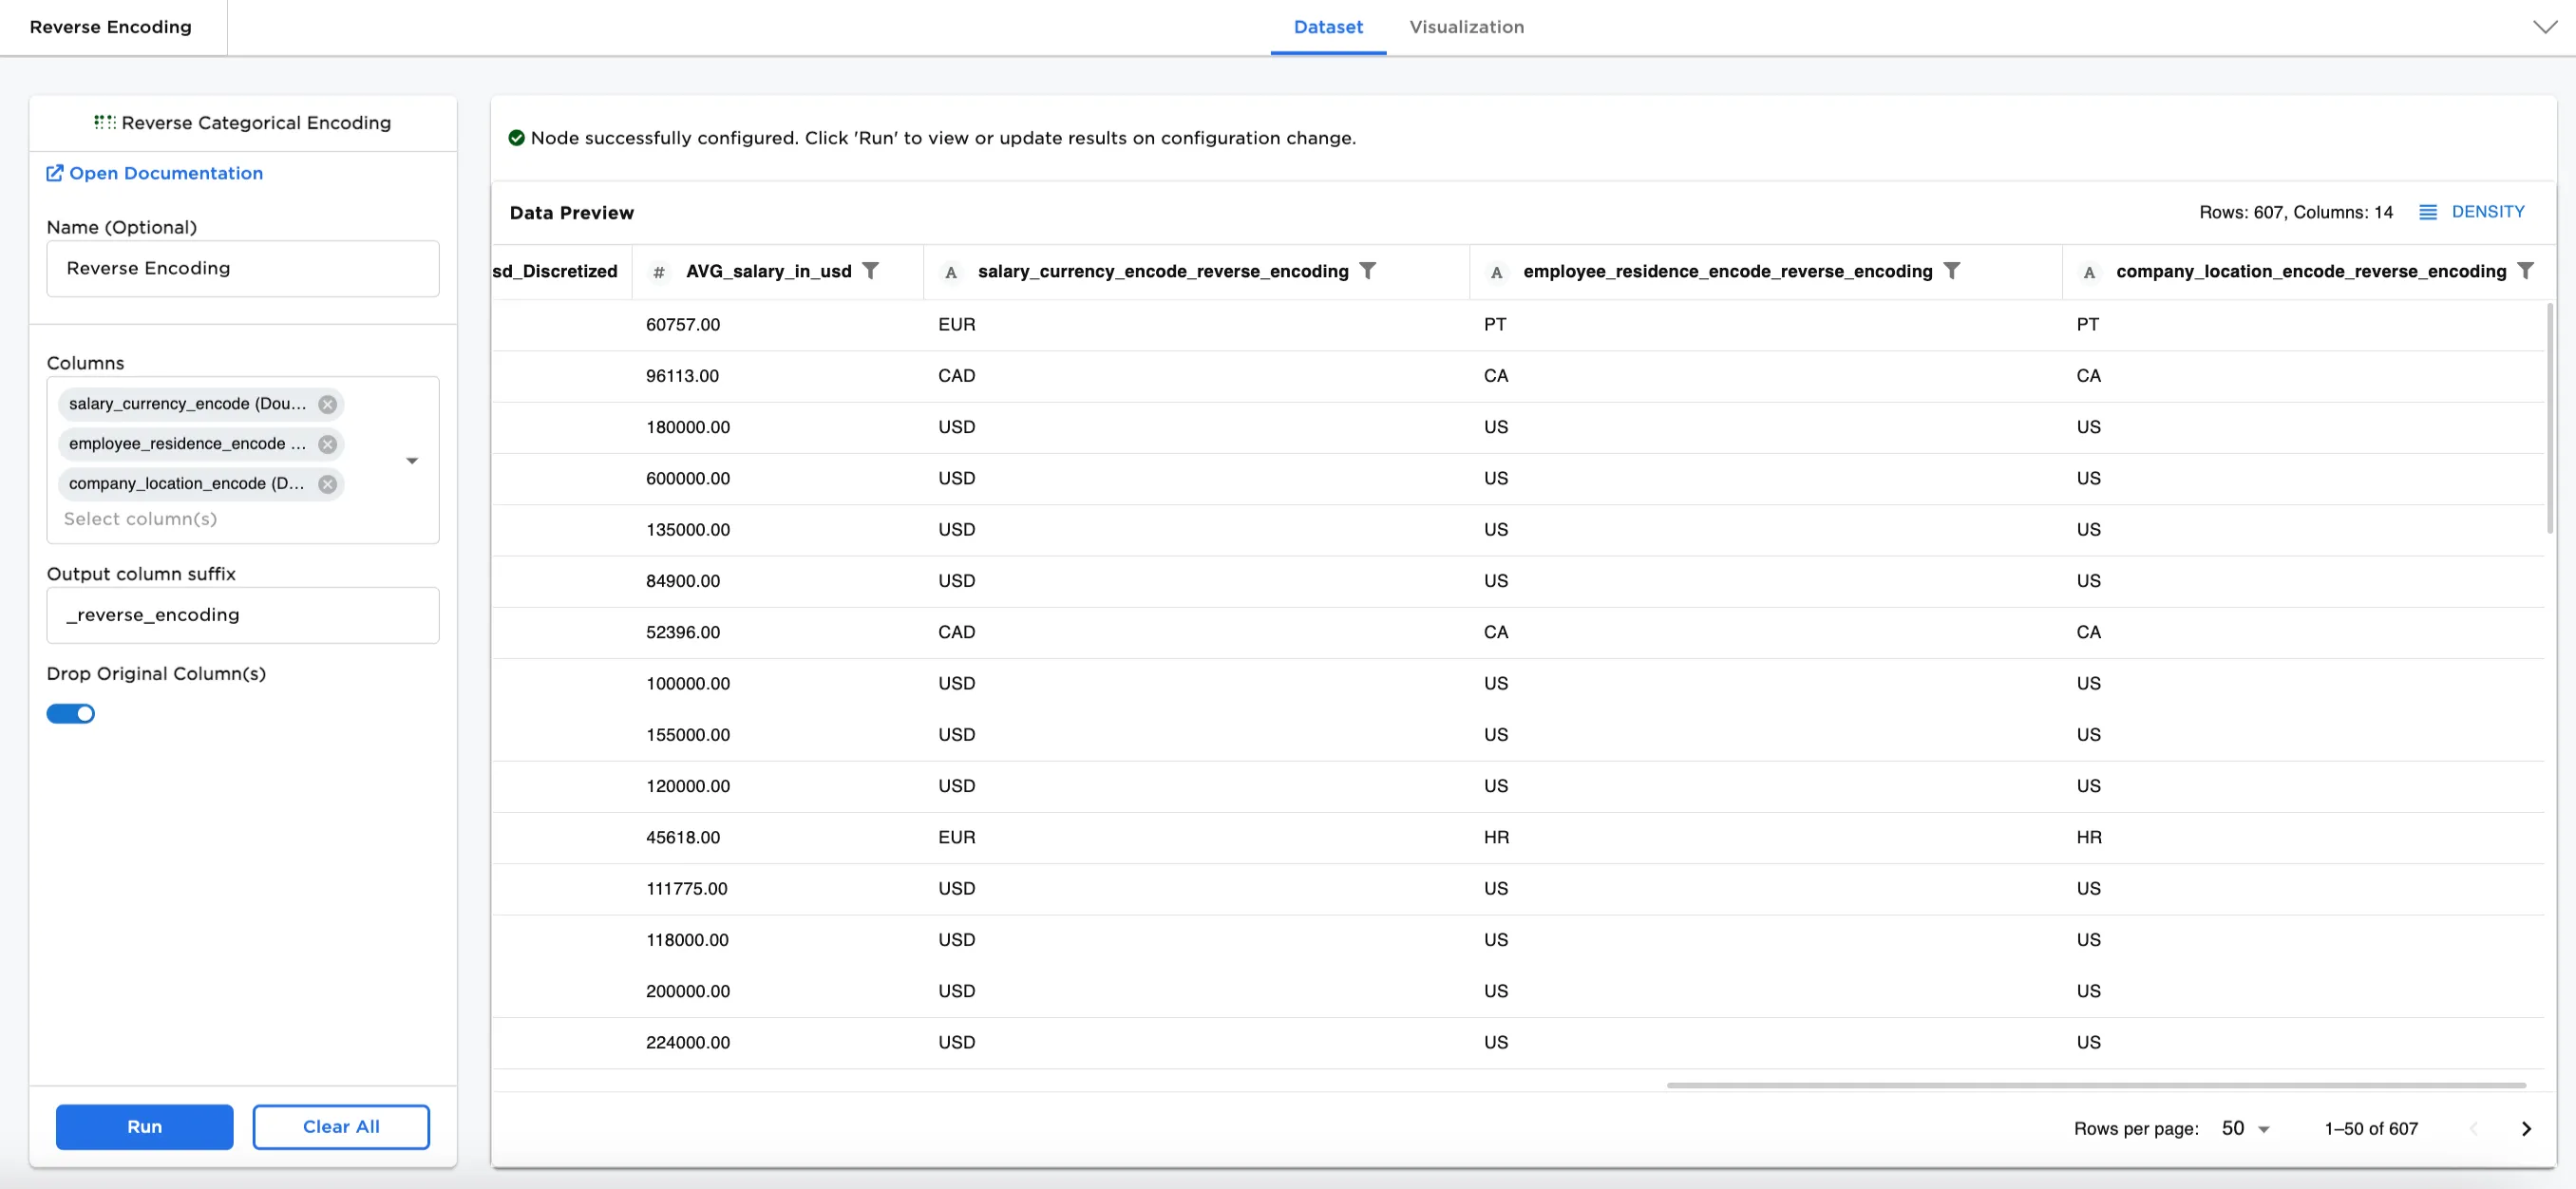
Task: Go to next page of rows
Action: 2526,1128
